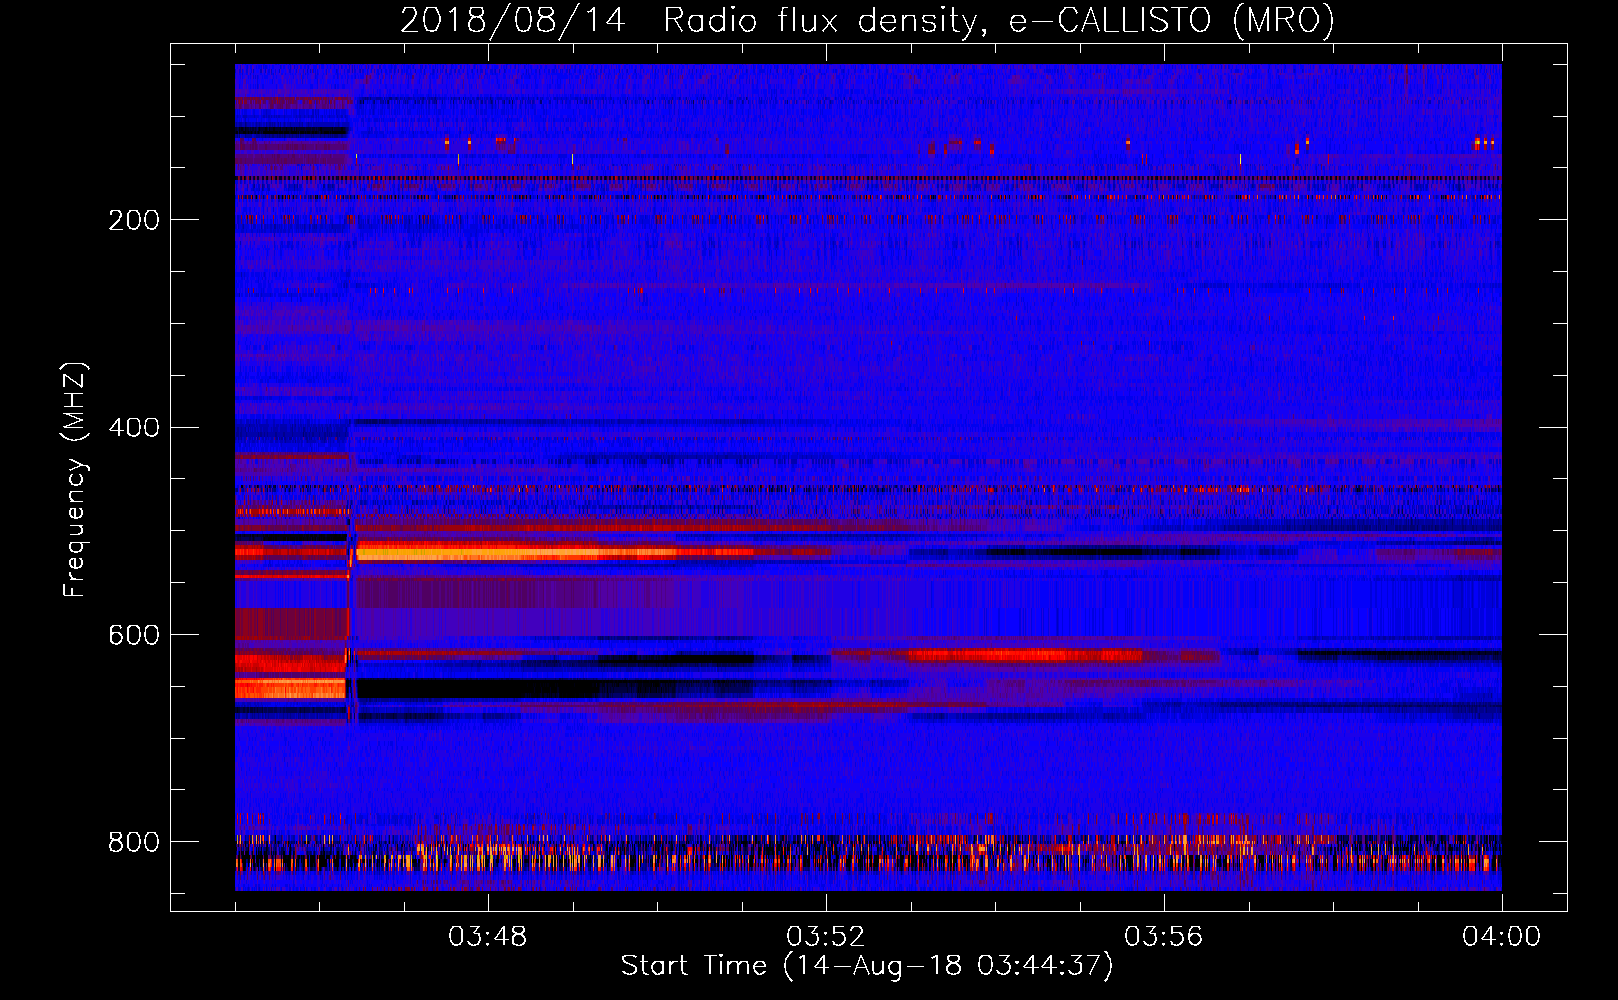Click the 'Frequency (MHZ)' y-axis label
Viewport: 1618px width, 1000px height.
[74, 479]
